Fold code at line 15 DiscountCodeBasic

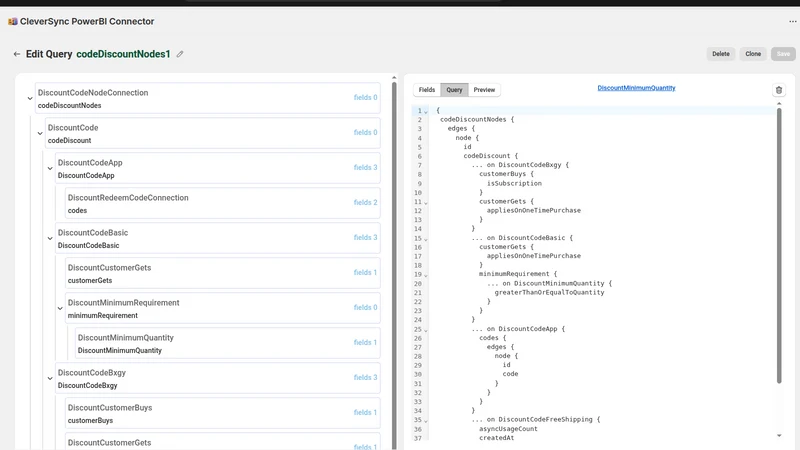(426, 239)
